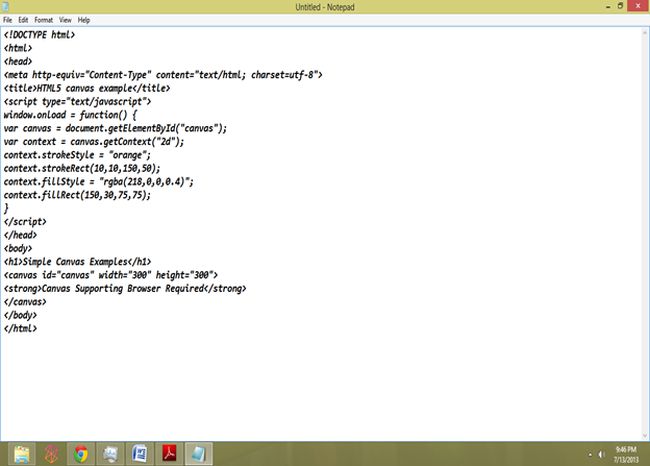This screenshot has height=466, width=650.
Task: Click the closing curly brace line
Action: click(x=6, y=208)
